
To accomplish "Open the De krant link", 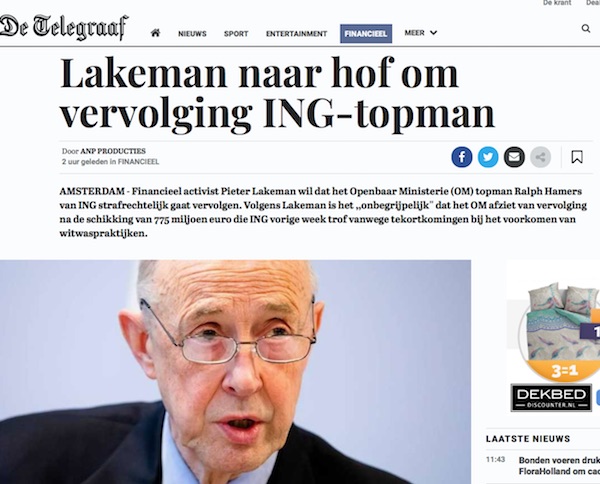I will [x=557, y=3].
